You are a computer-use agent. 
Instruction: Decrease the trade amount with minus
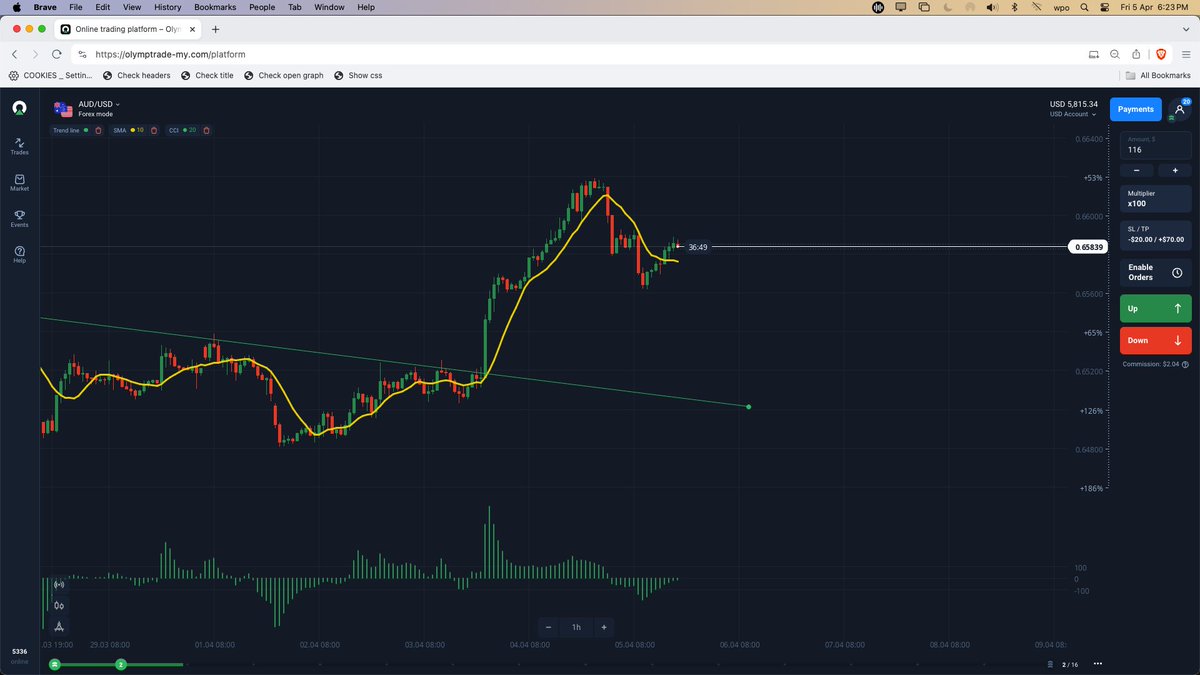1137,171
